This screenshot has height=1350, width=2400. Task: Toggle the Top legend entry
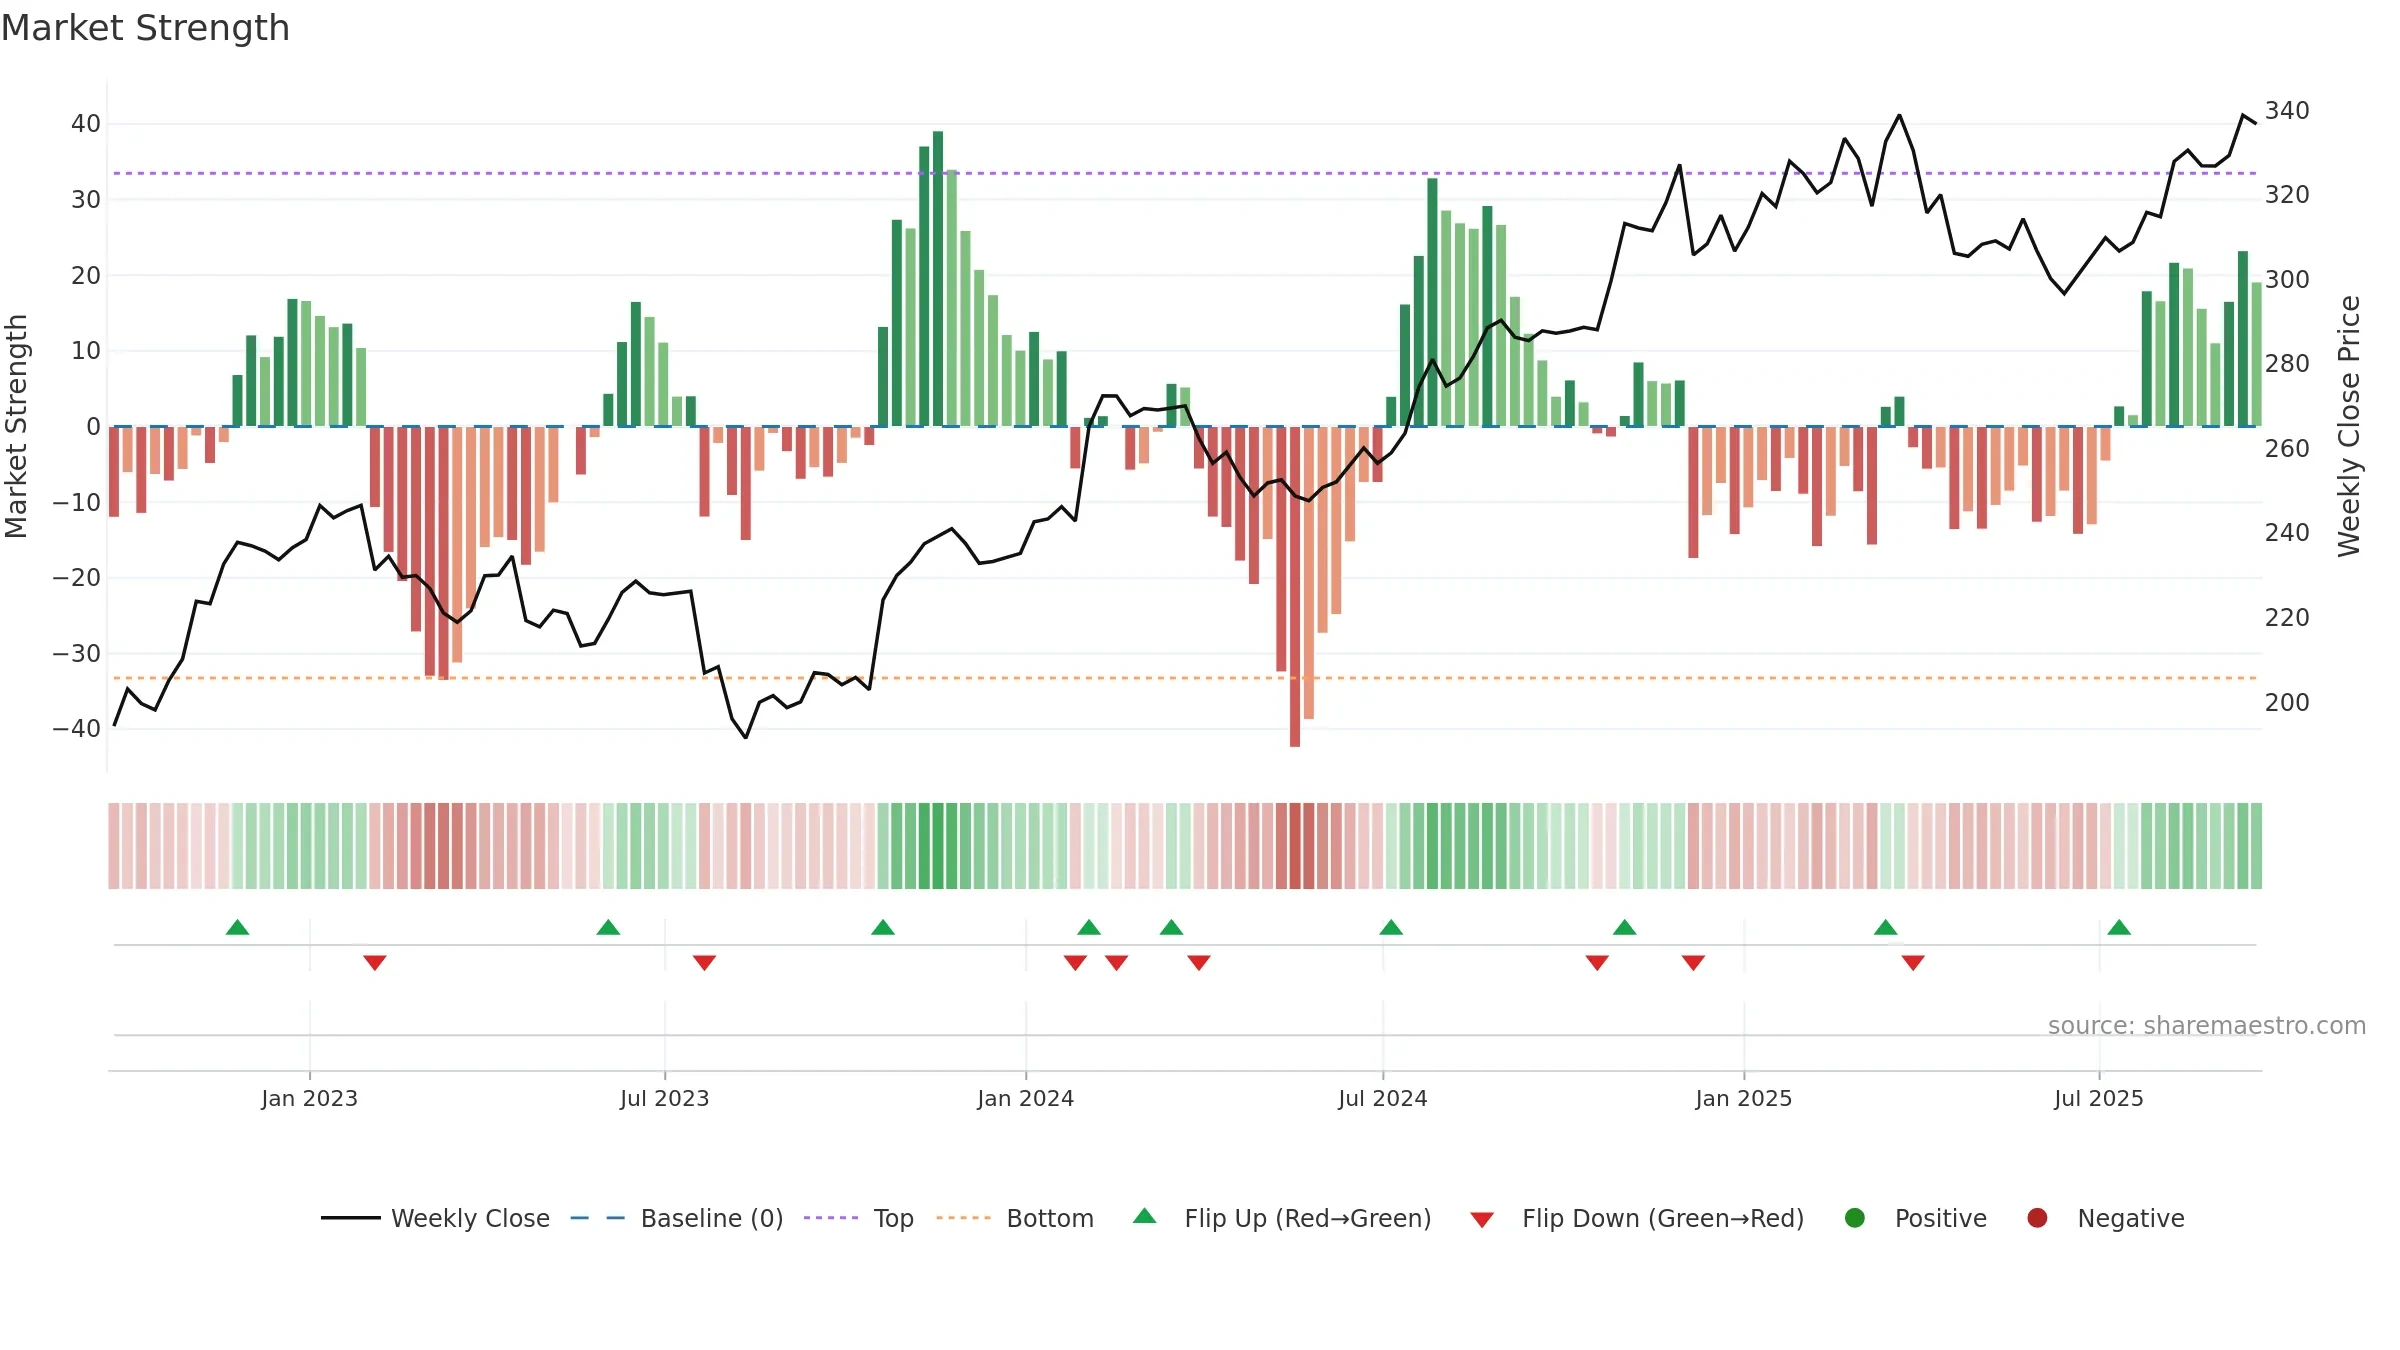[x=859, y=1218]
